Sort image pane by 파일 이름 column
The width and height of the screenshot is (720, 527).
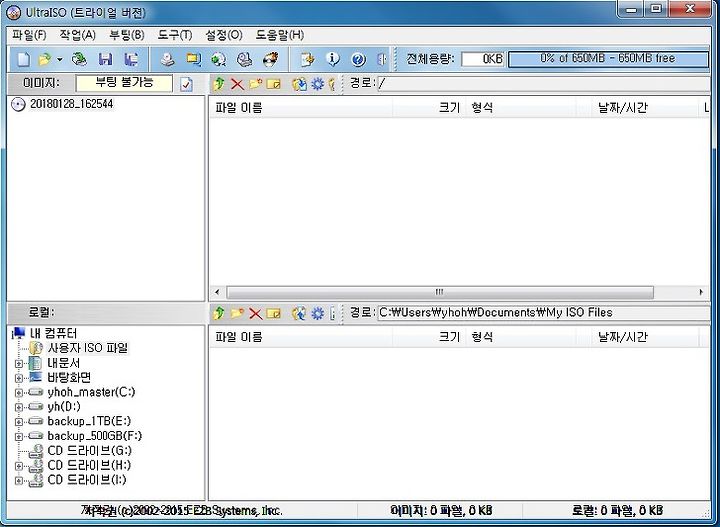[301, 108]
